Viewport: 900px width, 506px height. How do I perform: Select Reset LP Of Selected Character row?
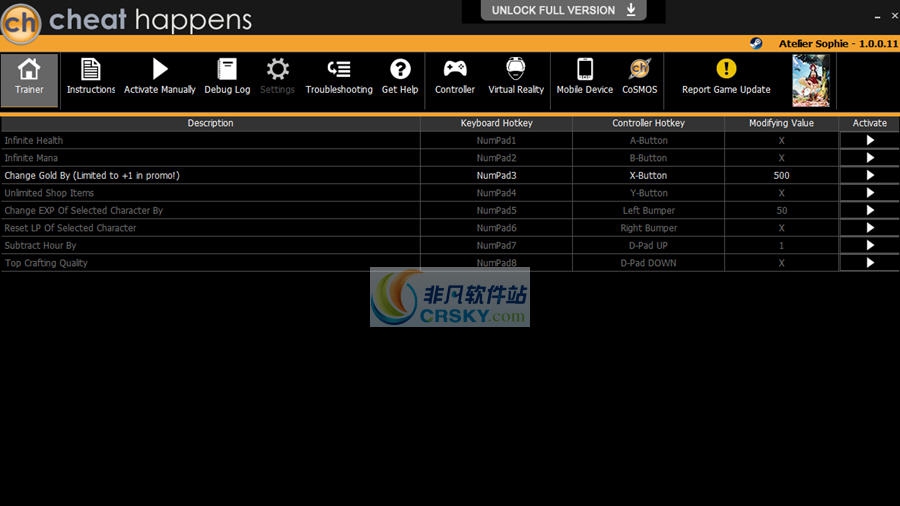click(211, 228)
